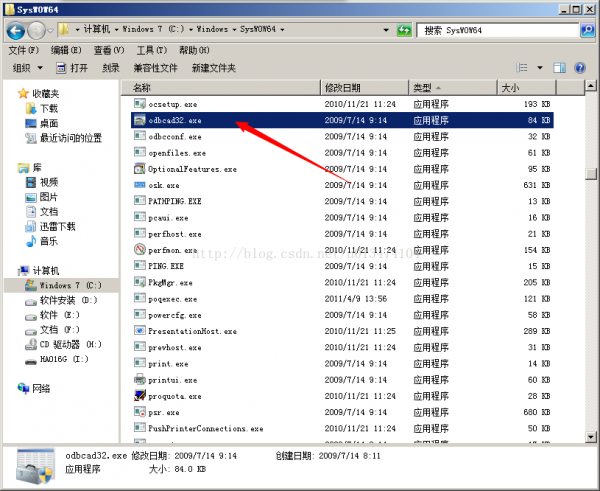Viewport: 600px width, 491px height.
Task: Select the OptionalFeatures.exe file icon
Action: 140,169
